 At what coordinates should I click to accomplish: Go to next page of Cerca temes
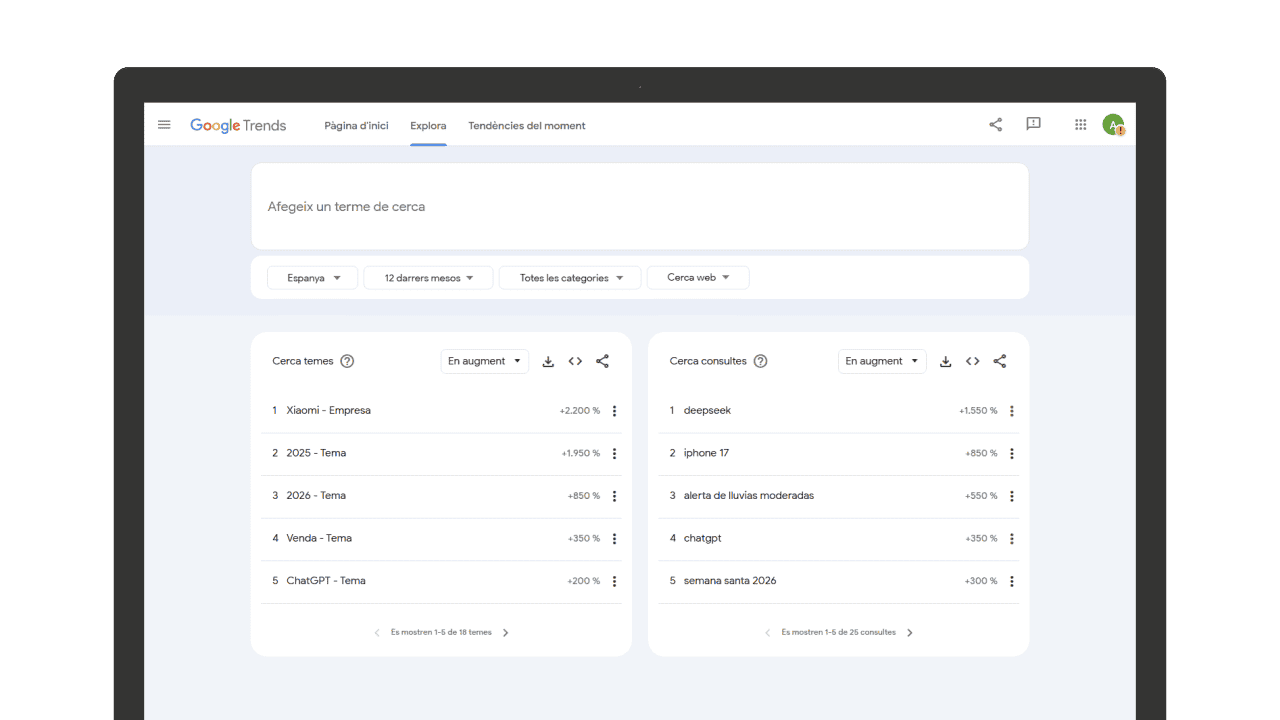click(505, 633)
